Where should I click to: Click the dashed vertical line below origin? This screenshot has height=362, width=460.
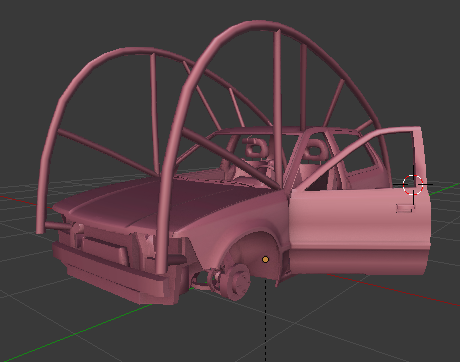click(x=266, y=320)
